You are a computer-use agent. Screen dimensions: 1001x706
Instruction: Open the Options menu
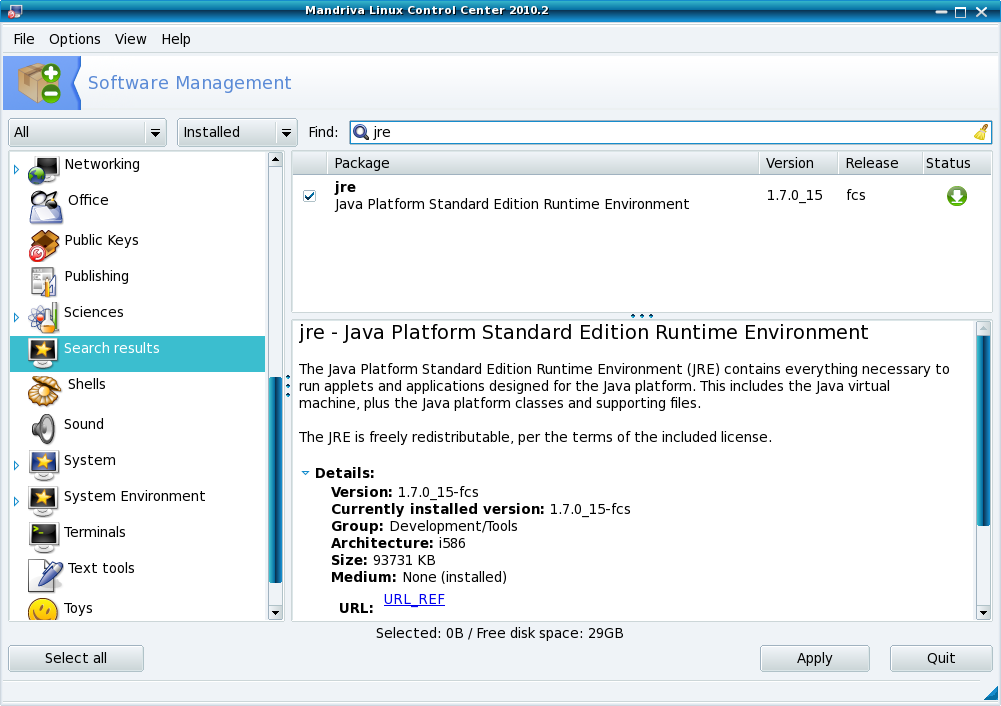tap(75, 39)
